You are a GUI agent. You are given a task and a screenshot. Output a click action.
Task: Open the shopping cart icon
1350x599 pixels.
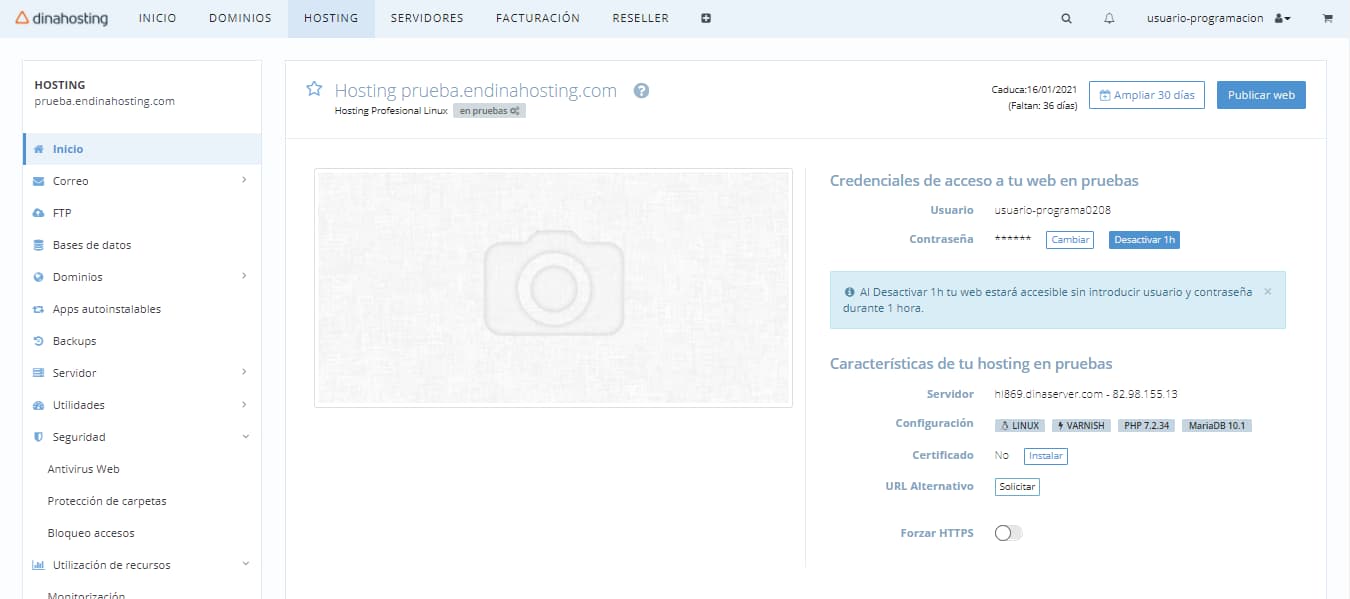point(1328,18)
